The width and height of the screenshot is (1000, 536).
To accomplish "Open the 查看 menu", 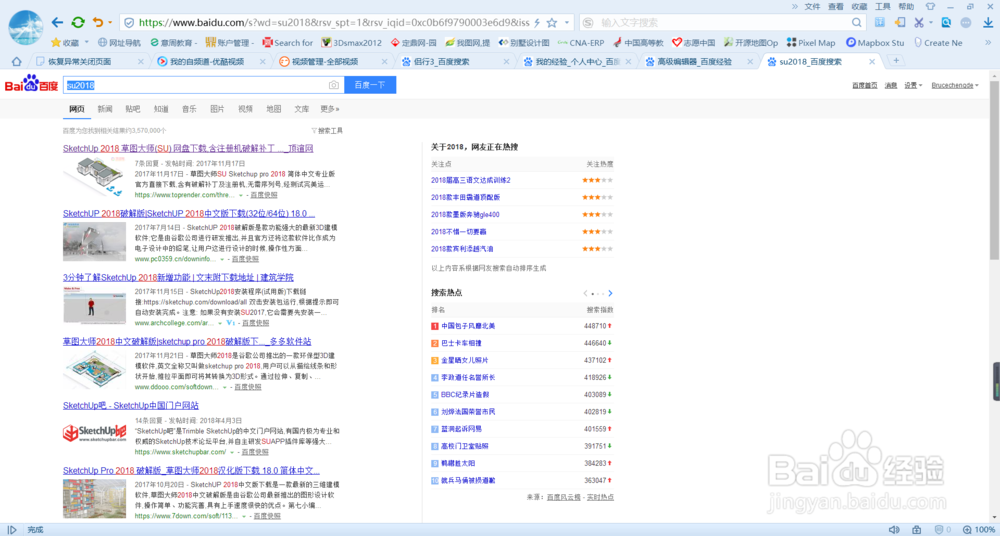I will (836, 6).
